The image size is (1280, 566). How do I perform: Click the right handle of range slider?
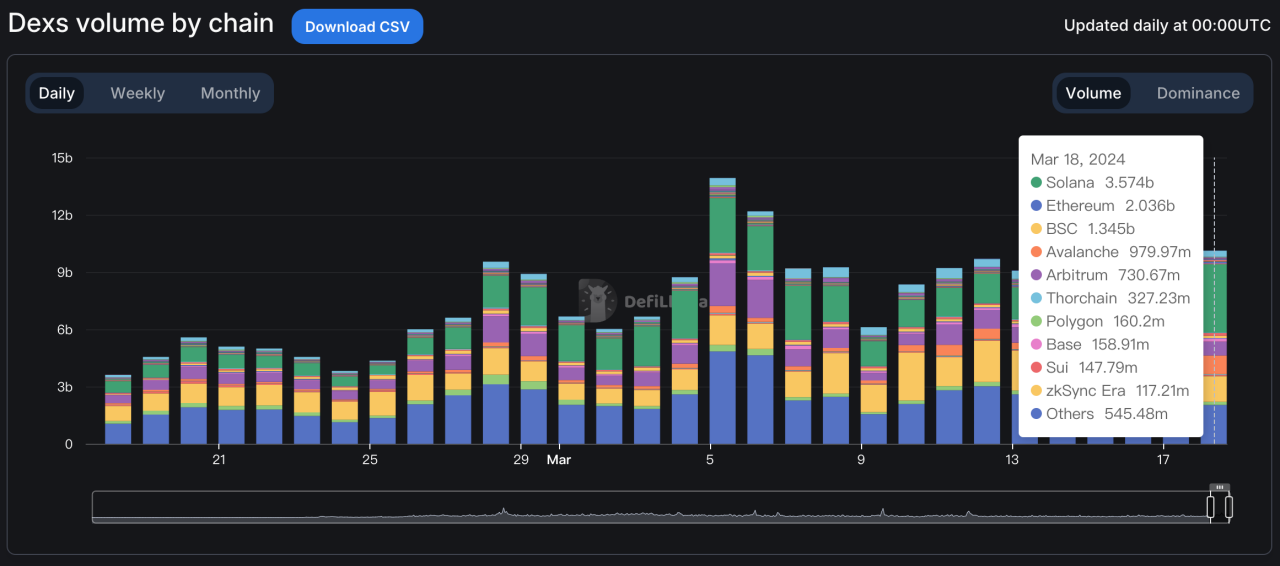pos(1229,507)
